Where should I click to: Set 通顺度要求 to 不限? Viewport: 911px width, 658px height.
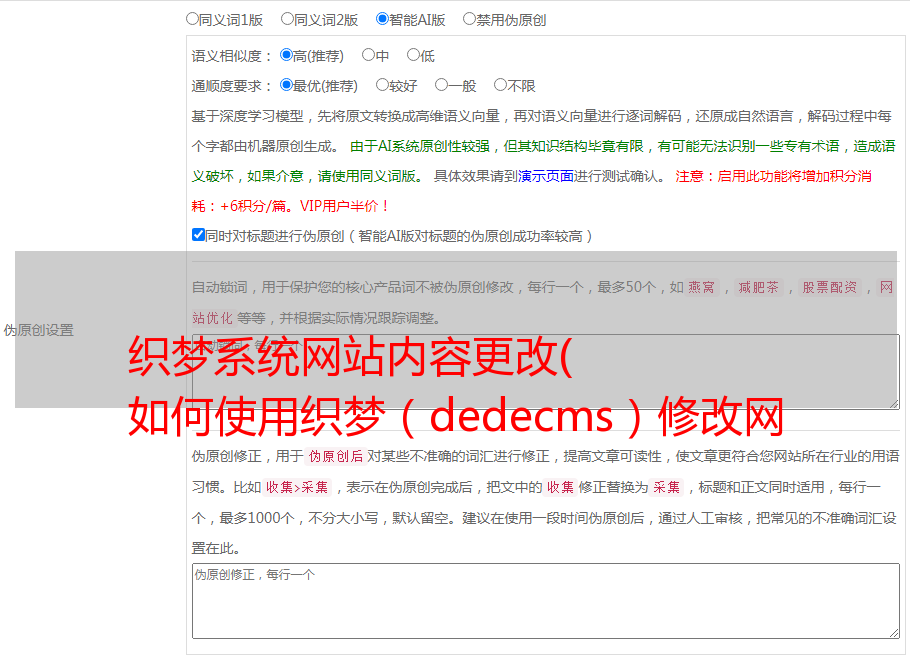click(500, 85)
